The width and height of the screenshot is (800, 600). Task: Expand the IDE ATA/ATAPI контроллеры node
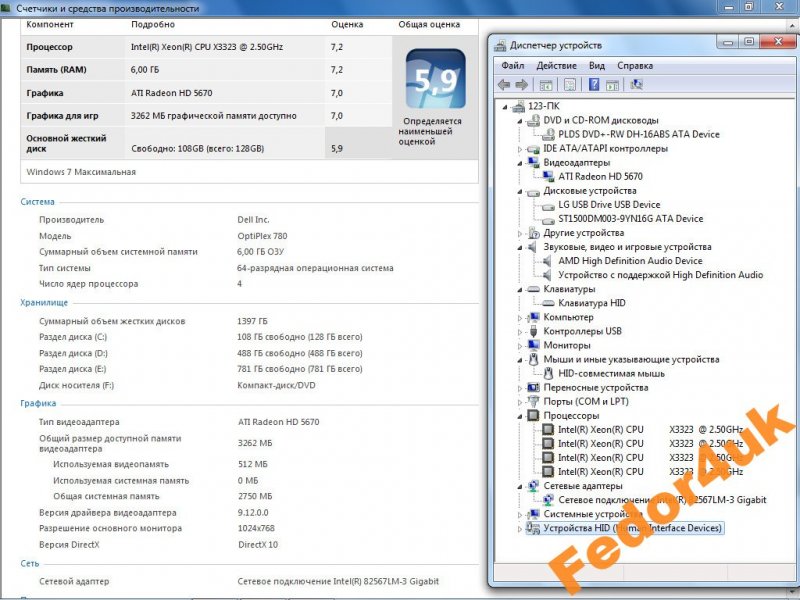(520, 149)
